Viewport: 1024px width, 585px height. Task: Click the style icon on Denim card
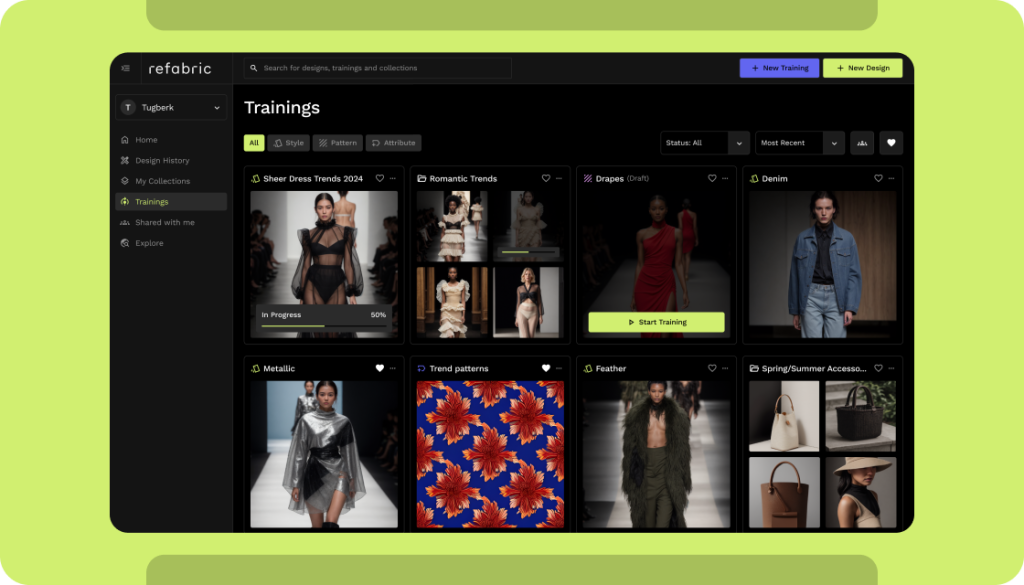(x=754, y=178)
